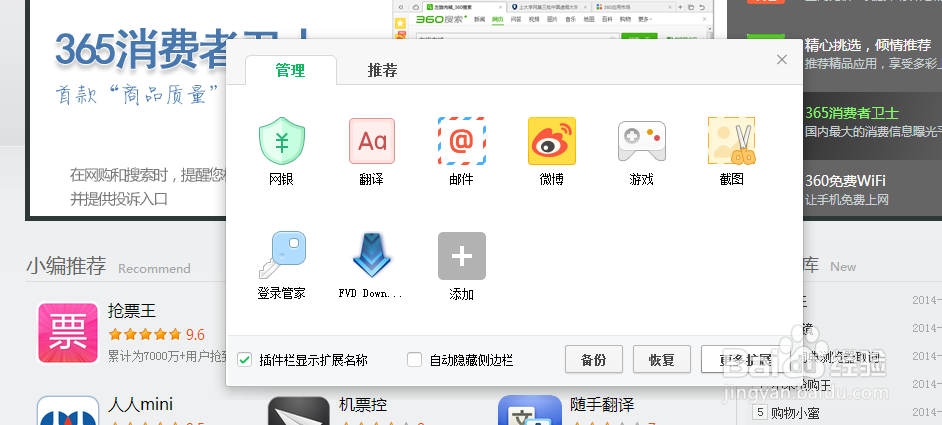
Task: Click the 备份 button
Action: pyautogui.click(x=594, y=359)
